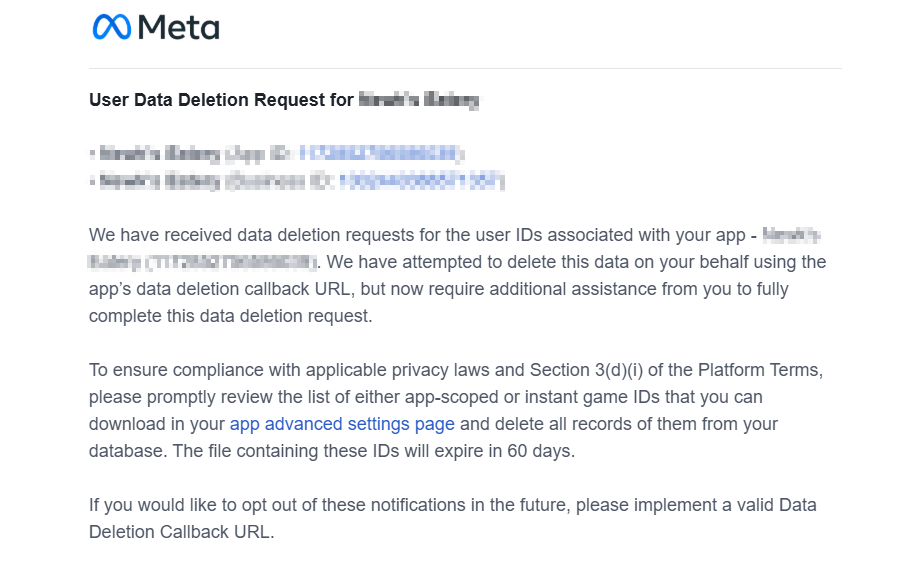The width and height of the screenshot is (915, 566).
Task: Click the blurred app name in heading
Action: click(418, 100)
